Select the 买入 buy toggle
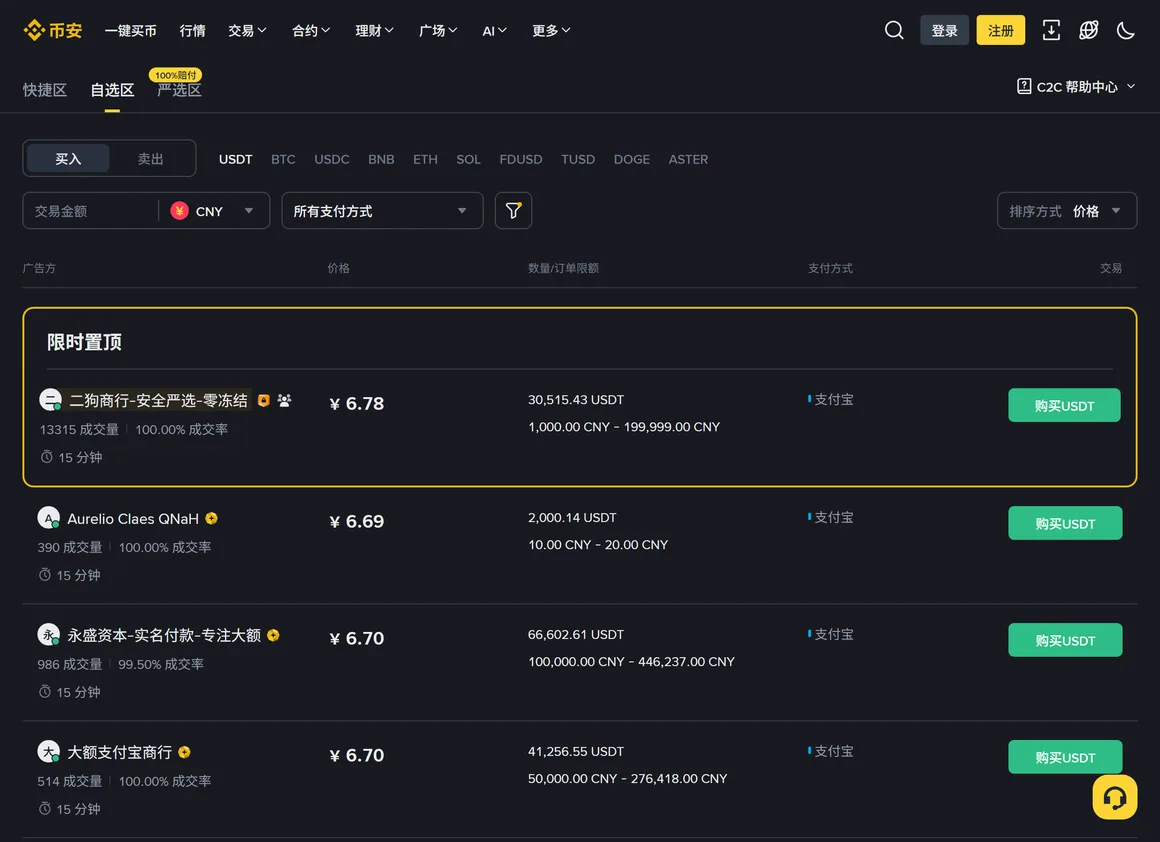Image resolution: width=1160 pixels, height=842 pixels. 68,159
